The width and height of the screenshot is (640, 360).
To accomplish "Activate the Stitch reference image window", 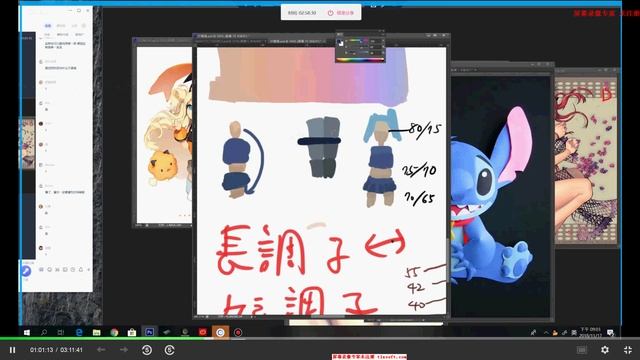I will pyautogui.click(x=502, y=192).
